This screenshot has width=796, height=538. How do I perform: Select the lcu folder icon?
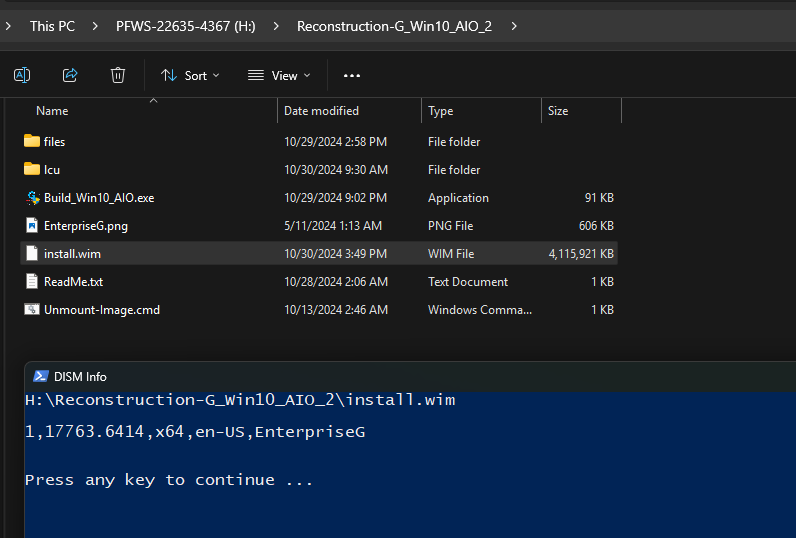[x=32, y=169]
